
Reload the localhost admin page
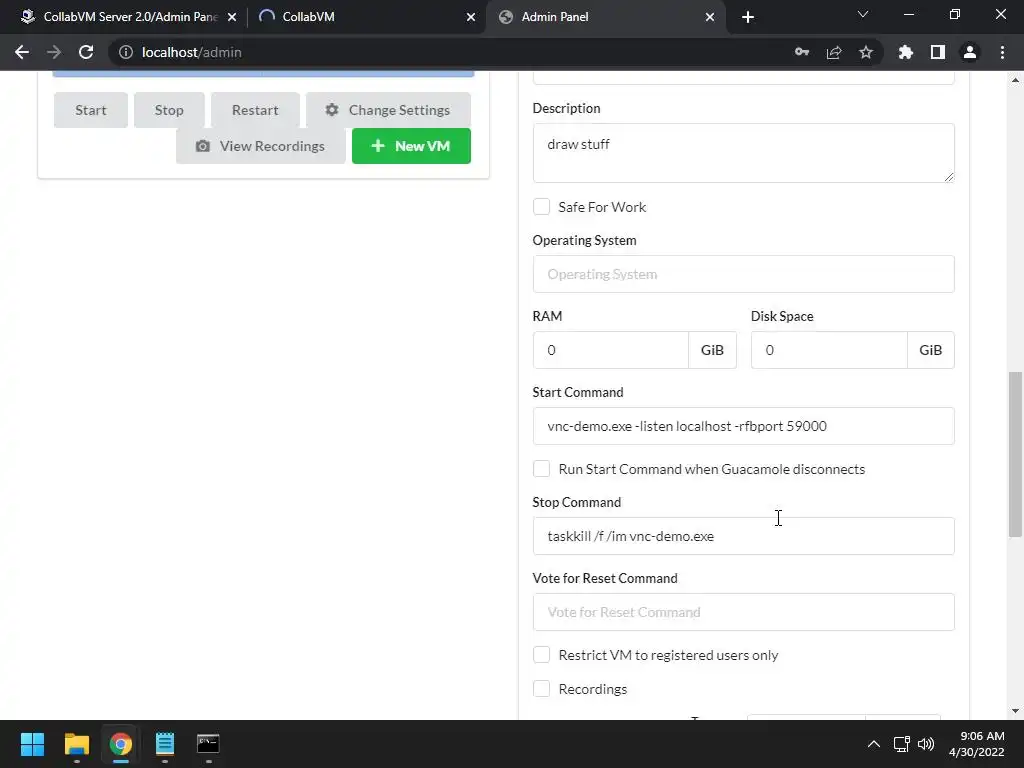[x=86, y=52]
